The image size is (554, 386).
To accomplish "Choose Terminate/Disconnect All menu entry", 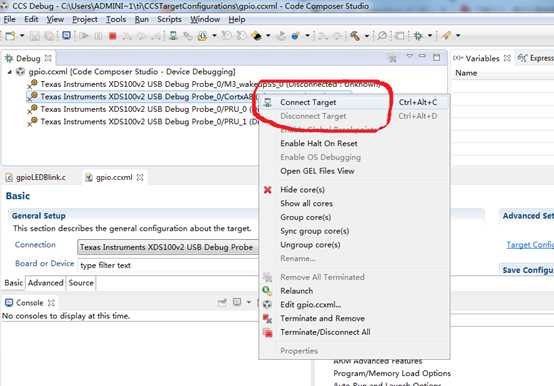I will pos(354,332).
